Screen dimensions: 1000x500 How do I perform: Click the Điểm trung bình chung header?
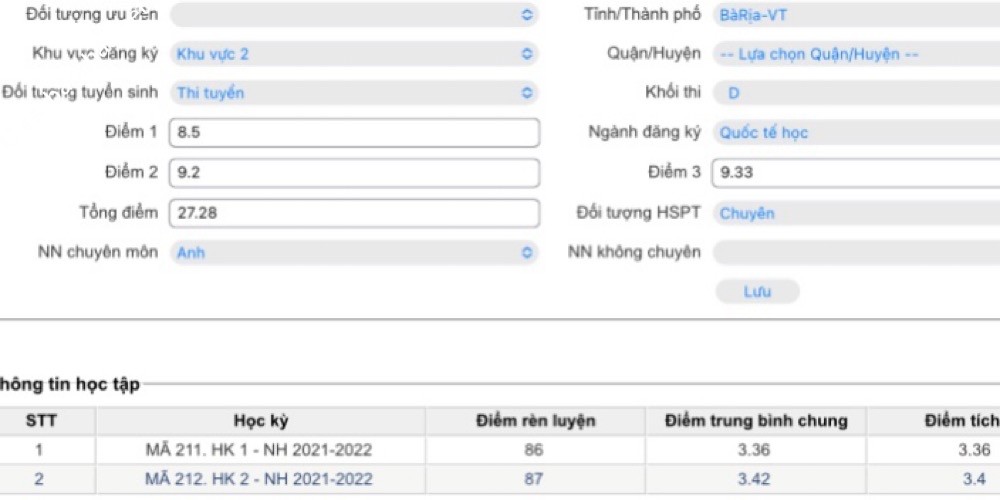point(755,421)
